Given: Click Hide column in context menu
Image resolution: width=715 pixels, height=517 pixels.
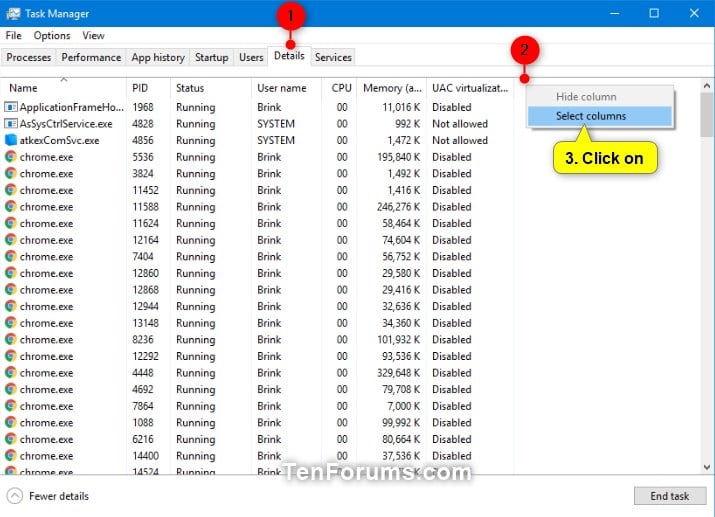Looking at the screenshot, I should (x=600, y=97).
